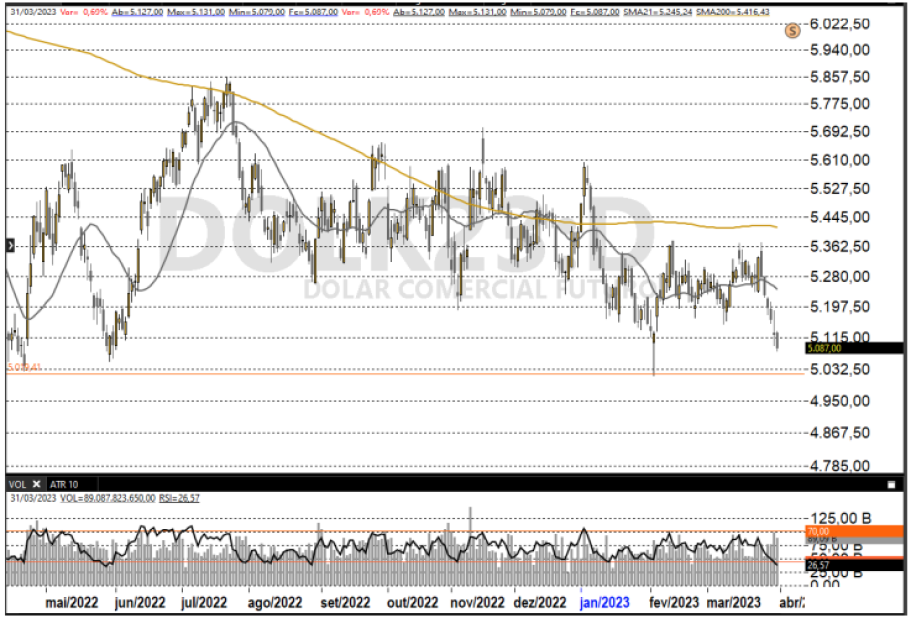Close the VOL indicator tab
This screenshot has height=618, width=911.
(x=36, y=483)
